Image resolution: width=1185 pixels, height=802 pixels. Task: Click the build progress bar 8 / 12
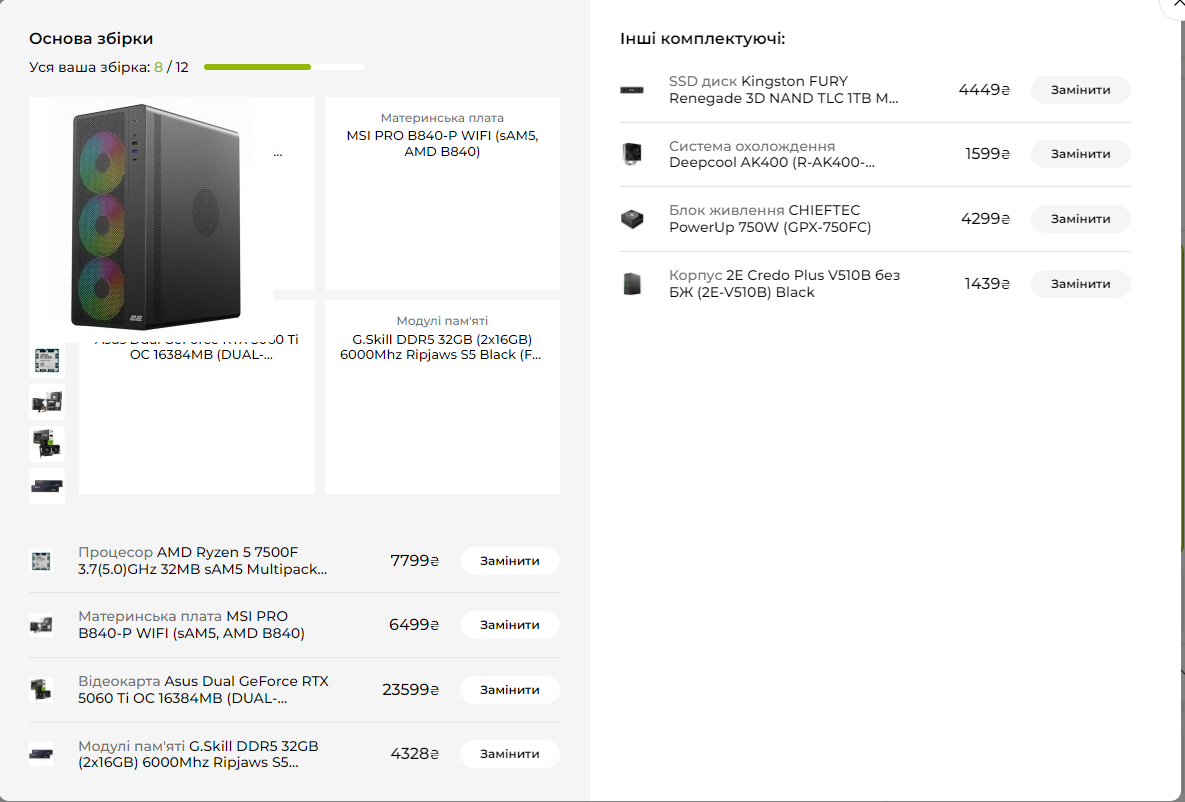click(283, 67)
